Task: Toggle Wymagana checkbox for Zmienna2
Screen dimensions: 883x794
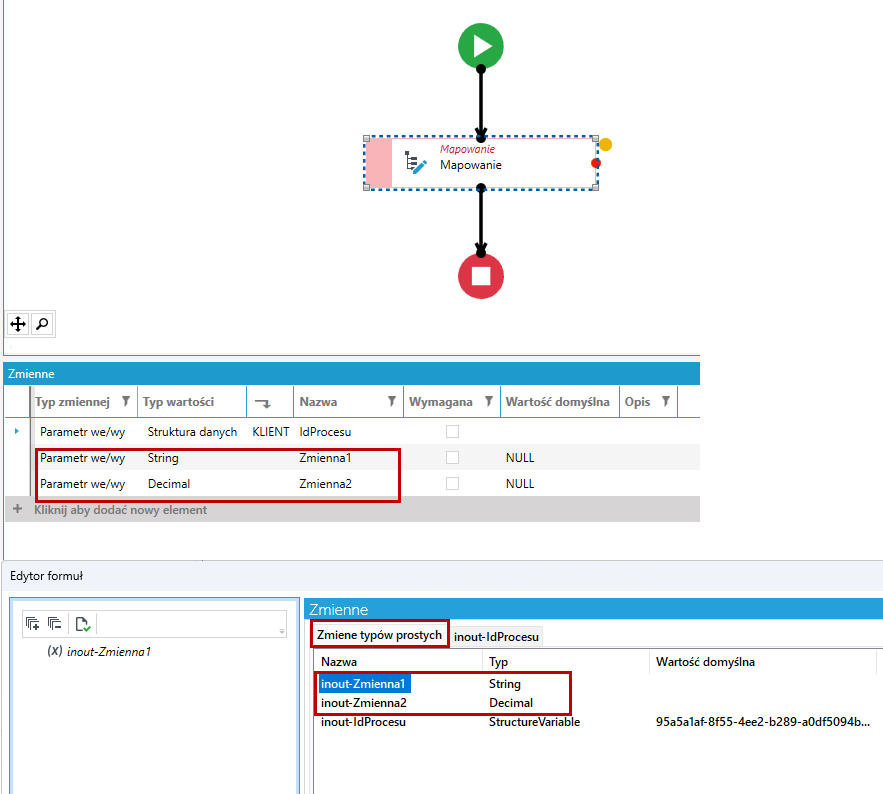Action: click(452, 483)
